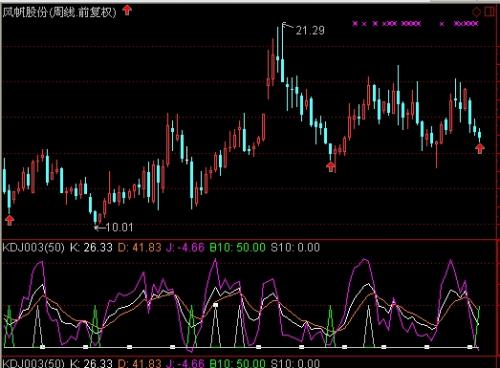Screen dimensions: 500x368
Task: Toggle the D: 41.83 line label
Action: tap(139, 248)
